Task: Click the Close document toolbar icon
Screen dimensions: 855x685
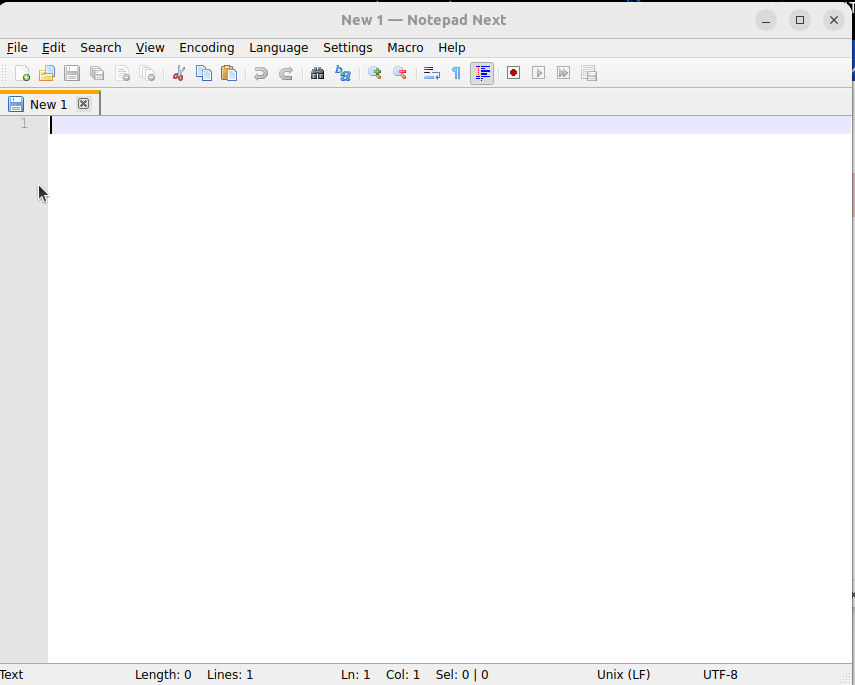Action: 123,73
